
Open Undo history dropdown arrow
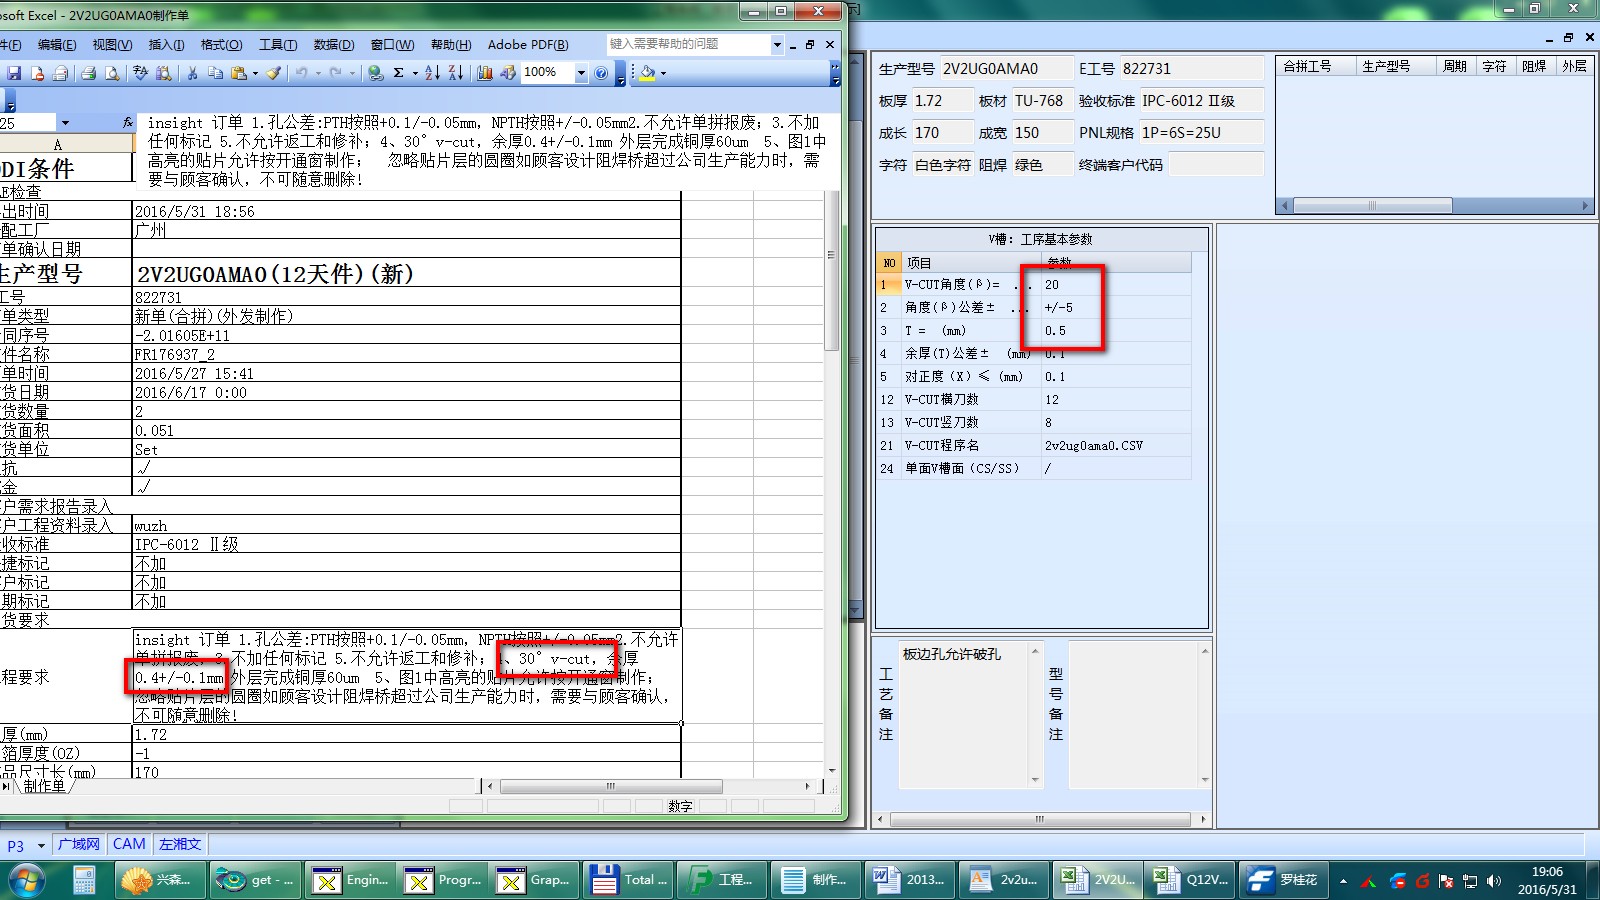(318, 73)
